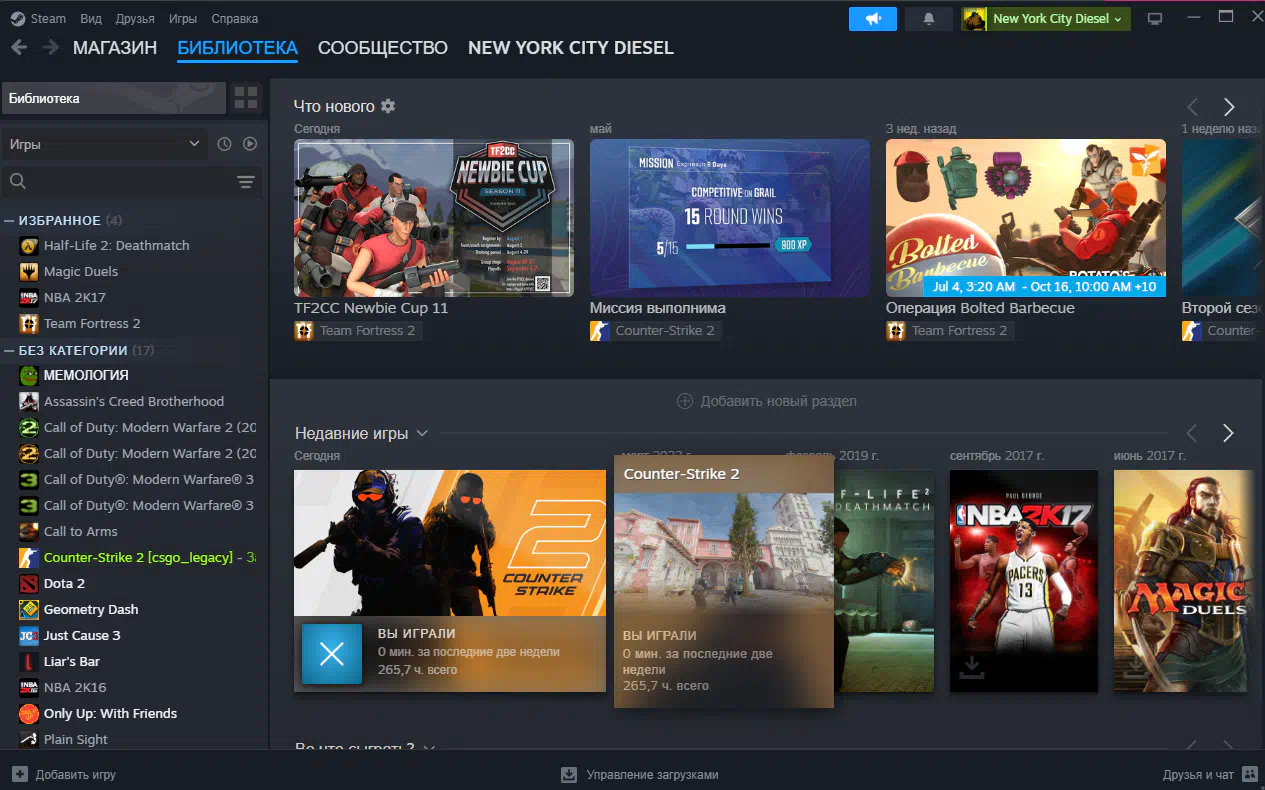
Task: Select МЕМОЛОГИЯ in the game list
Action: tap(86, 375)
